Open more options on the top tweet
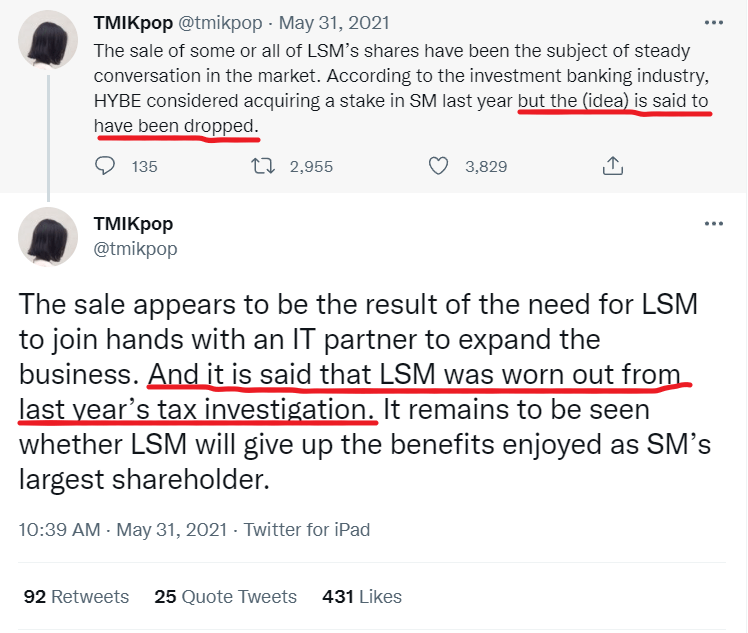Screen dimensions: 748x633 coord(713,22)
